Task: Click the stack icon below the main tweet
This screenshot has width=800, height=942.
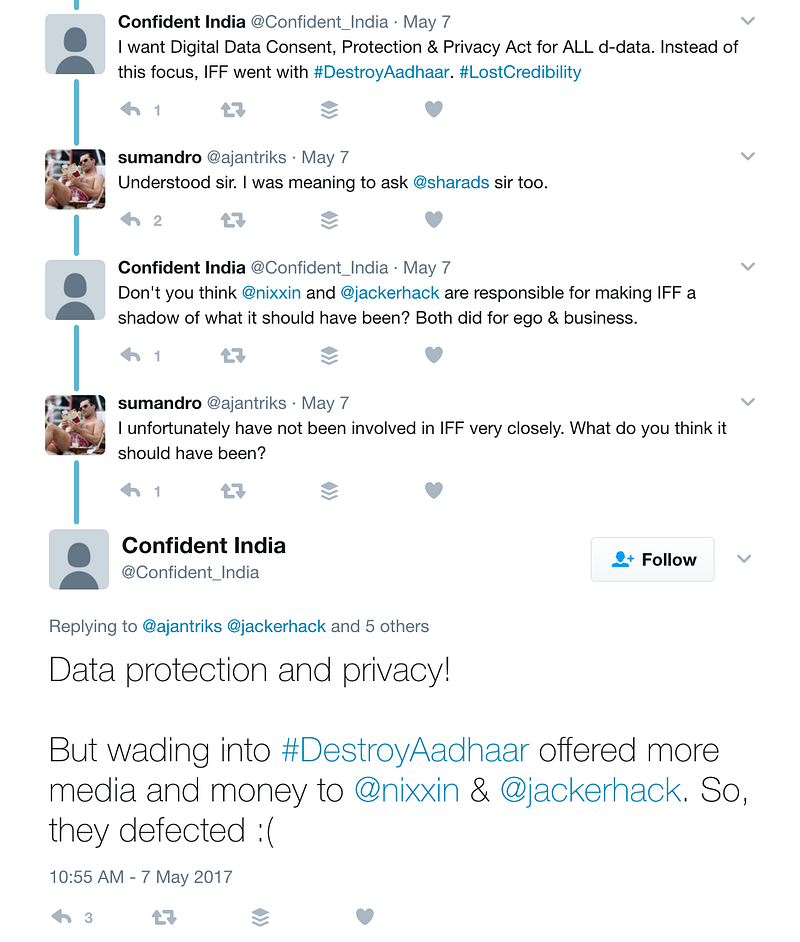Action: tap(261, 916)
